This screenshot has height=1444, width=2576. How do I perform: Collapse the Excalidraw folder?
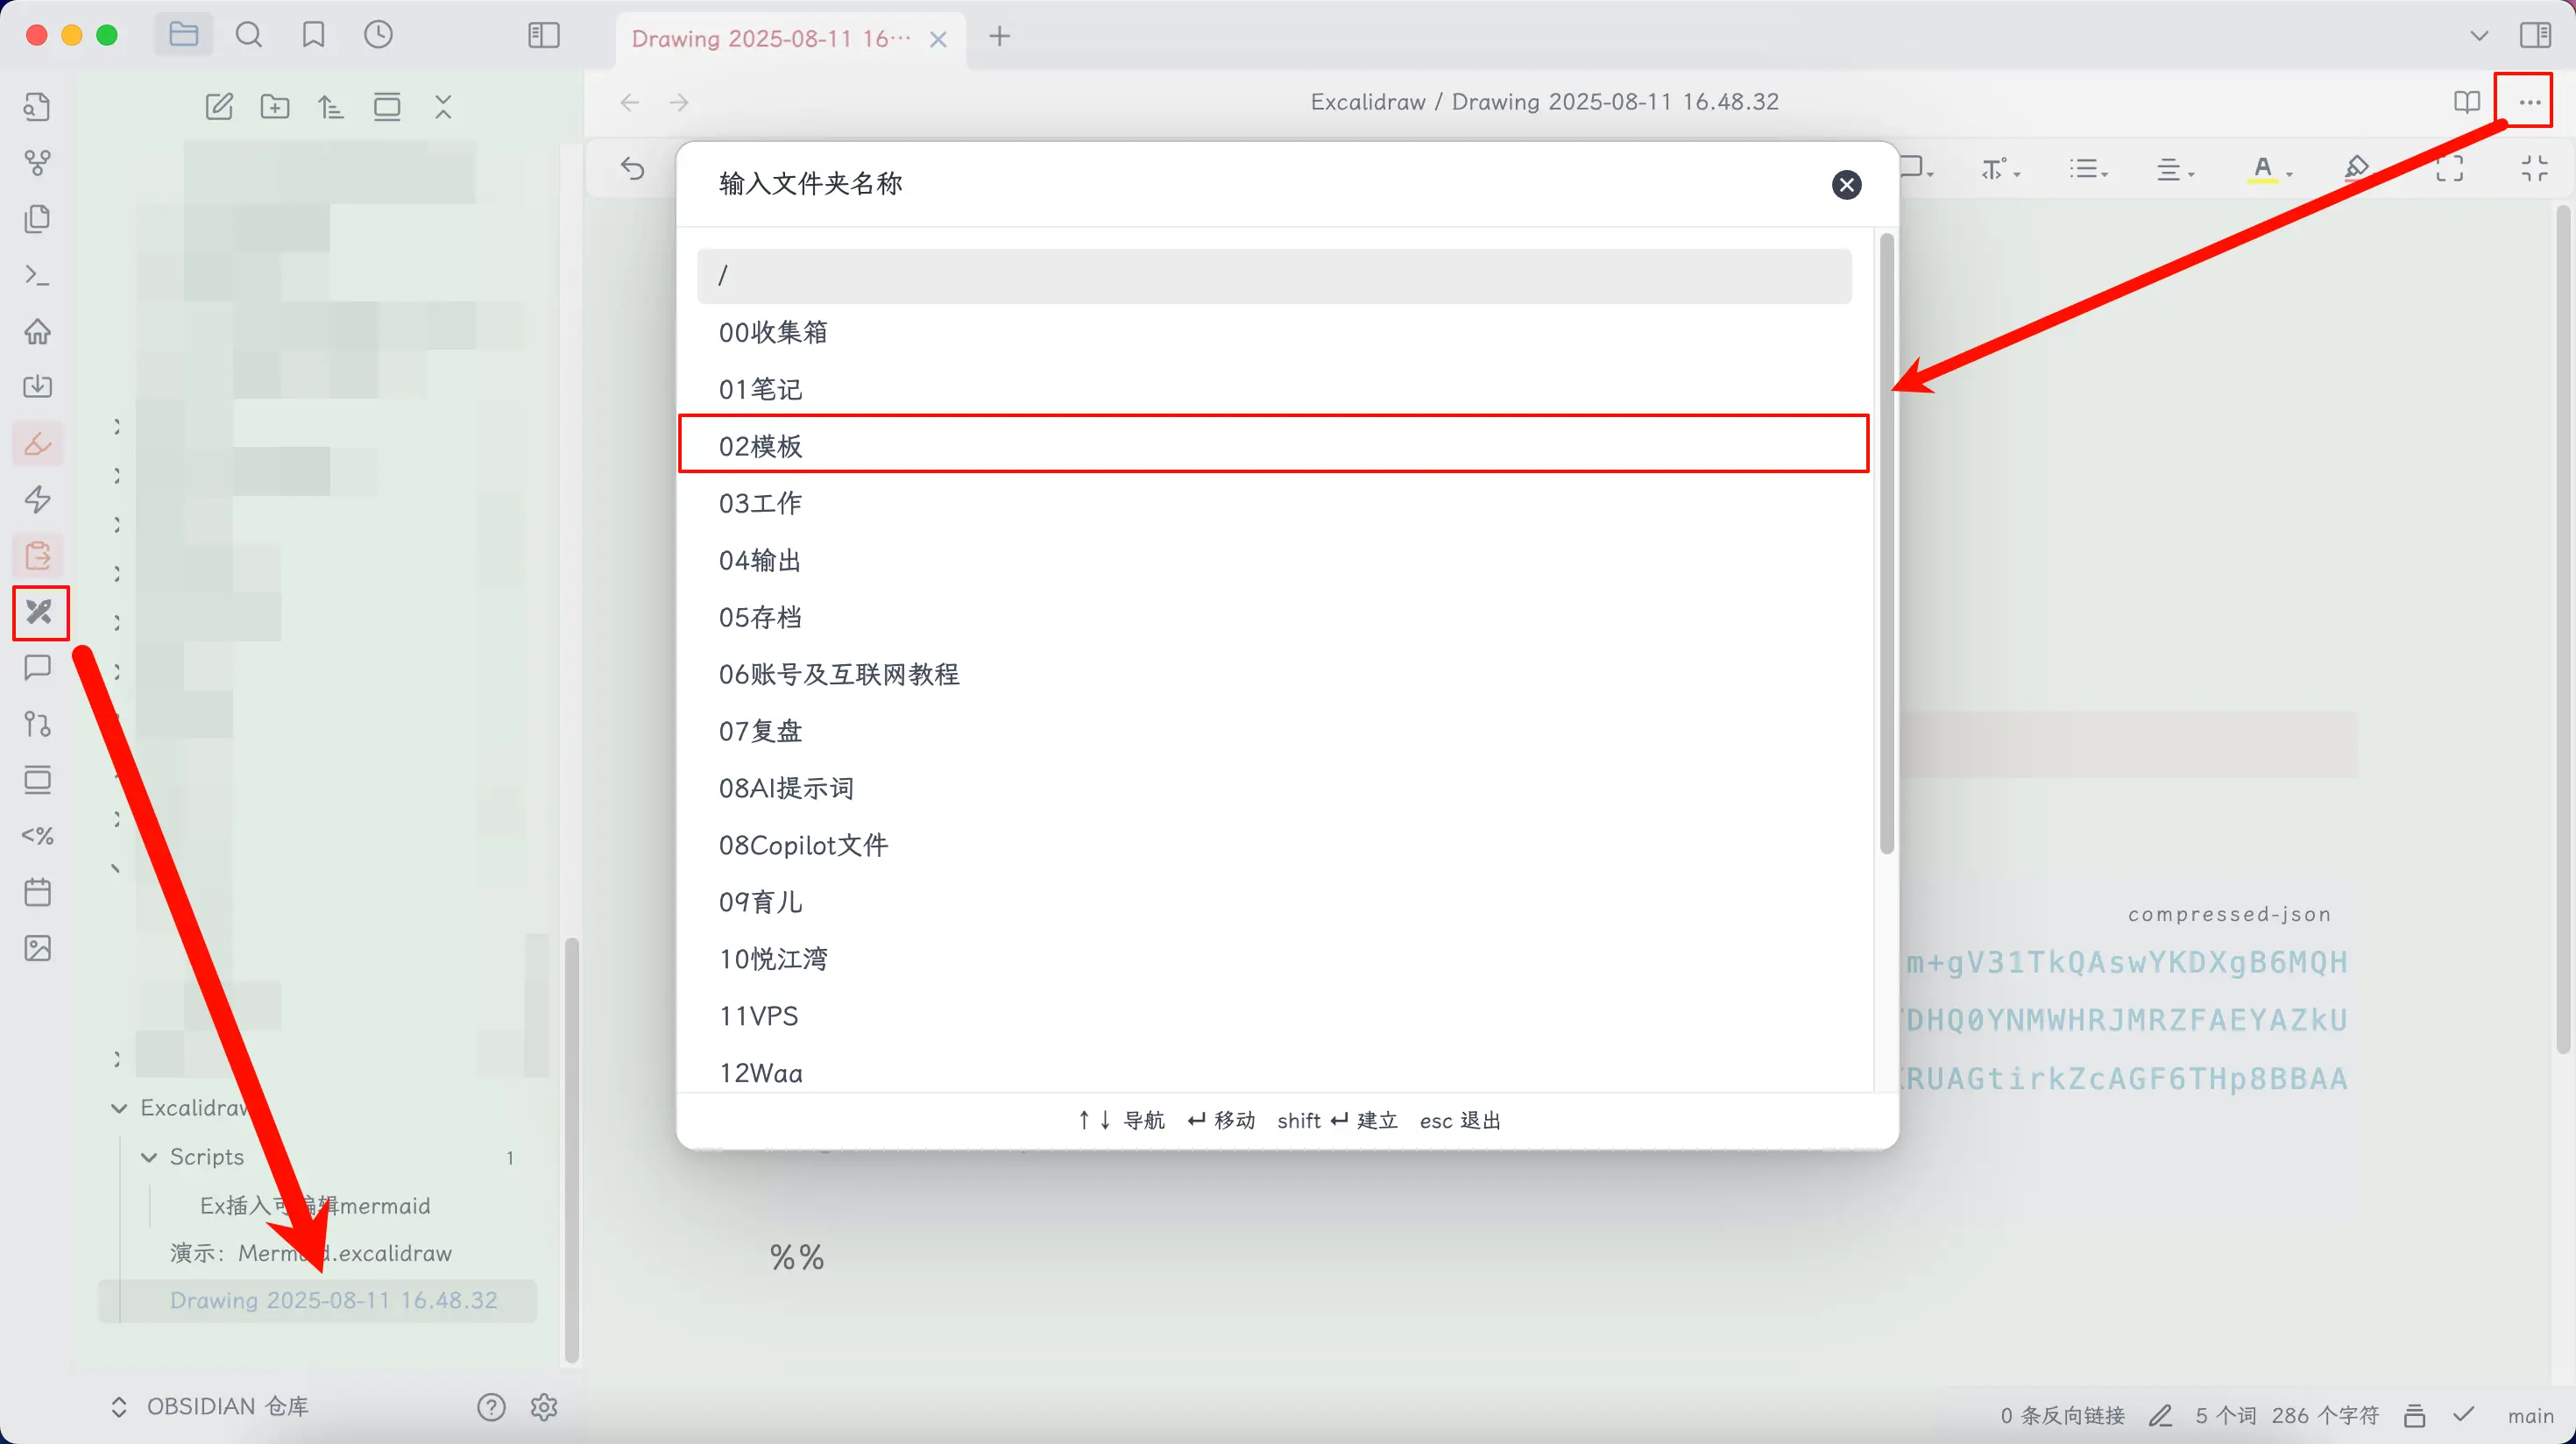point(119,1108)
